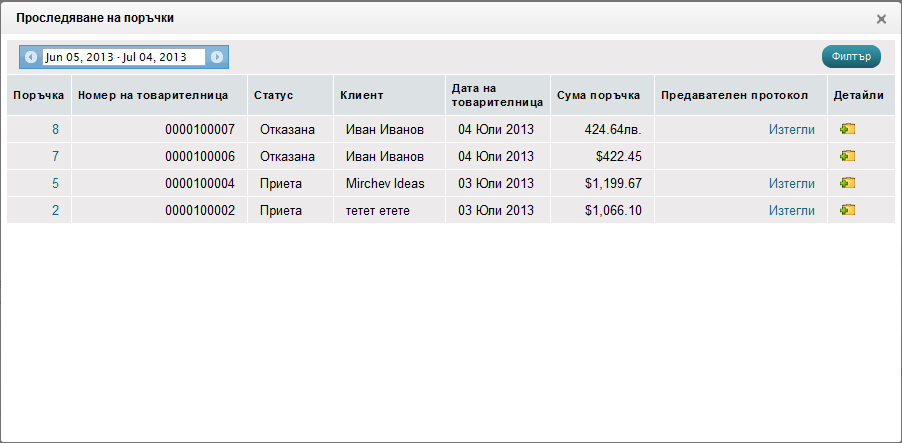Open order number 8 link

pos(56,129)
